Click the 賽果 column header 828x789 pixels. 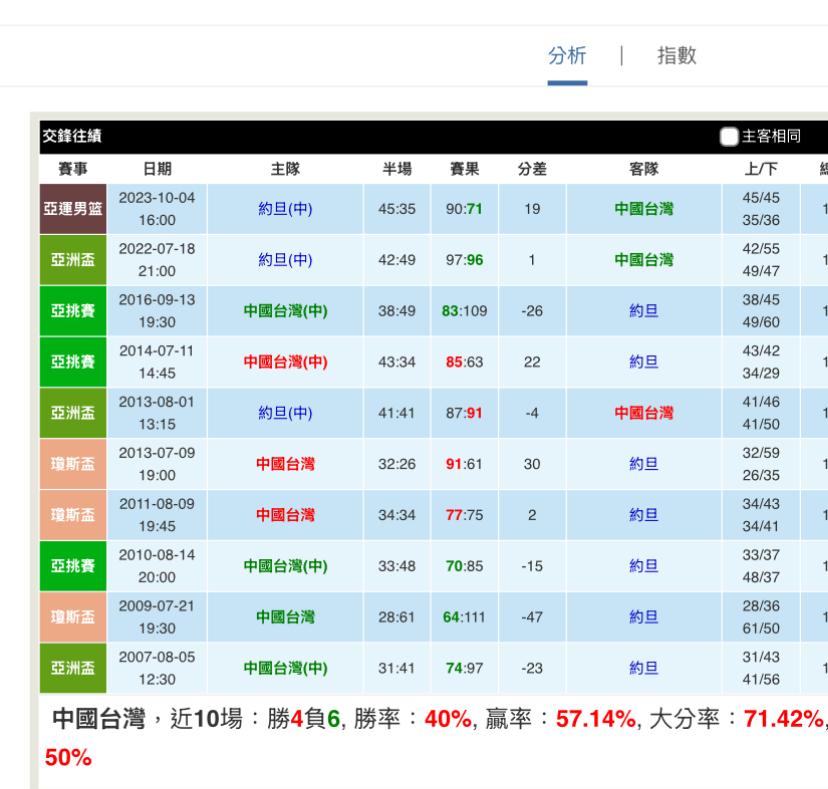pos(464,169)
